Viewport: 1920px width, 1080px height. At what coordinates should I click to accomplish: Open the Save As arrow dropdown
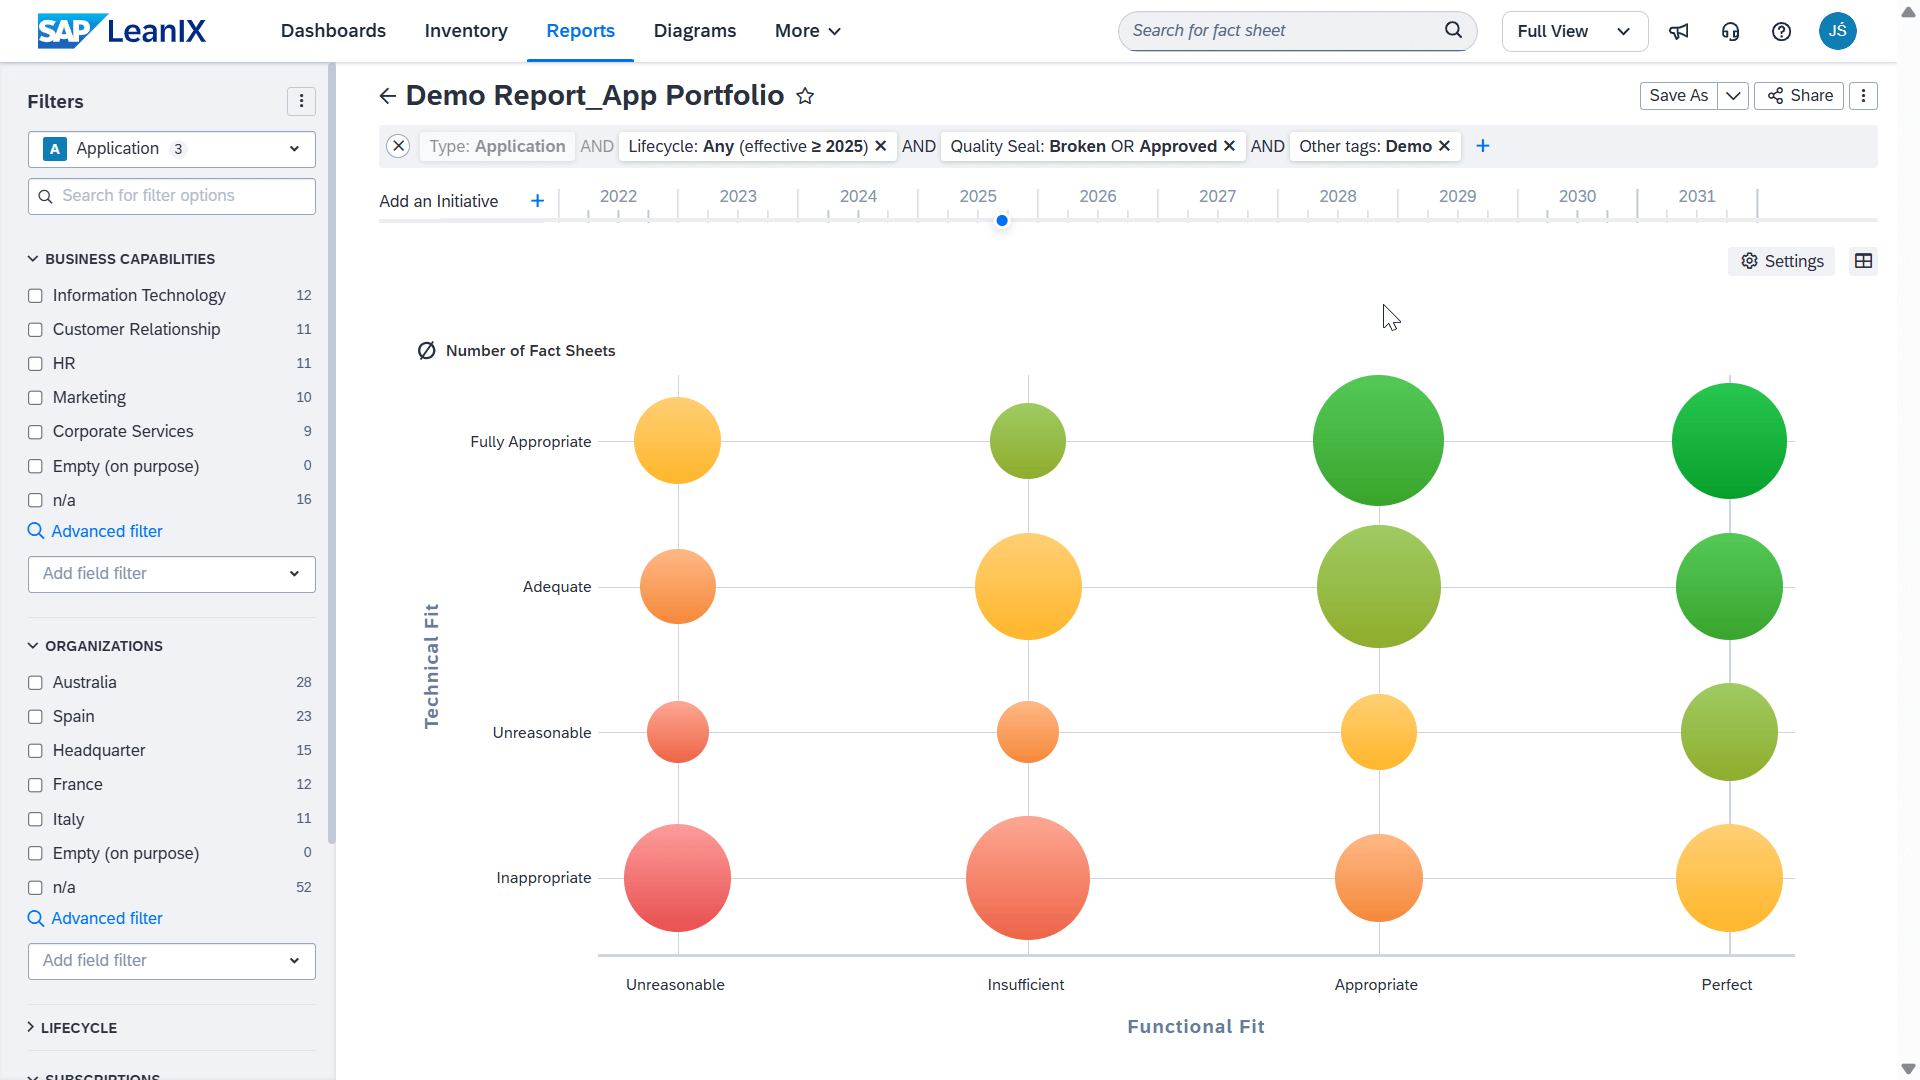click(x=1733, y=96)
